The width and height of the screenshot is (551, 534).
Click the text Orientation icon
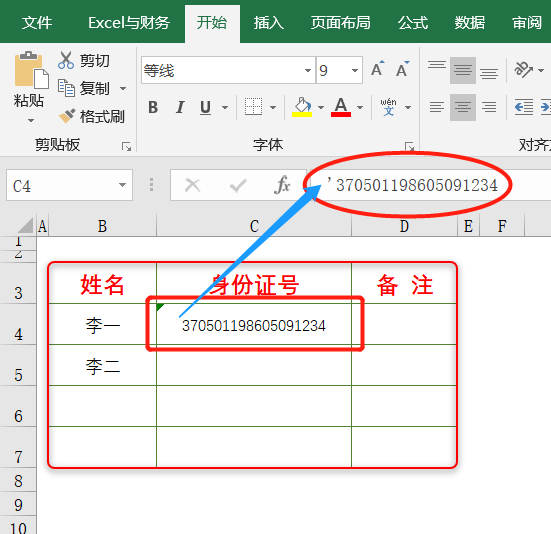[x=524, y=70]
